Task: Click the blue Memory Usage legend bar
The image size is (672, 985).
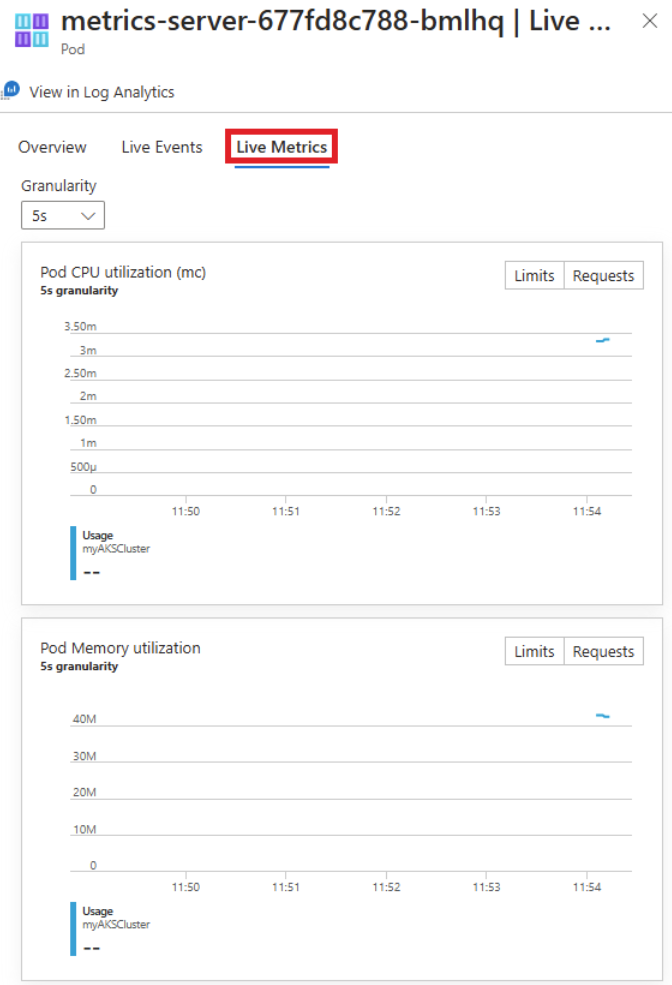Action: point(73,928)
